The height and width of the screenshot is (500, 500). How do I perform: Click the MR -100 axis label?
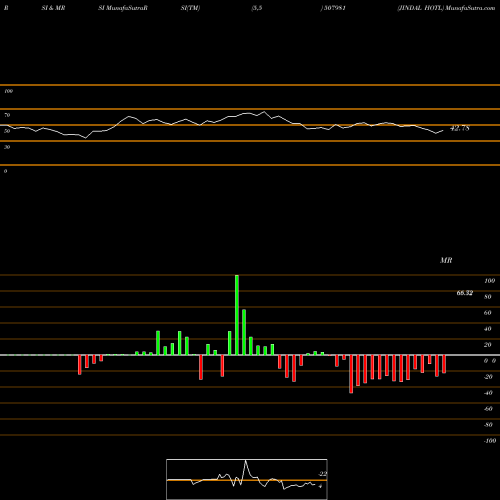[x=490, y=441]
